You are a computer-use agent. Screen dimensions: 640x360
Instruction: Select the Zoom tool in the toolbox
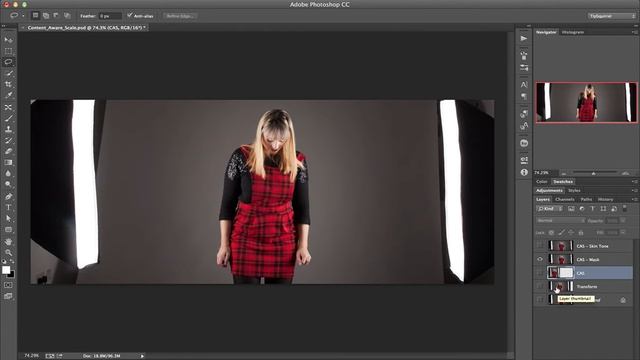point(8,253)
